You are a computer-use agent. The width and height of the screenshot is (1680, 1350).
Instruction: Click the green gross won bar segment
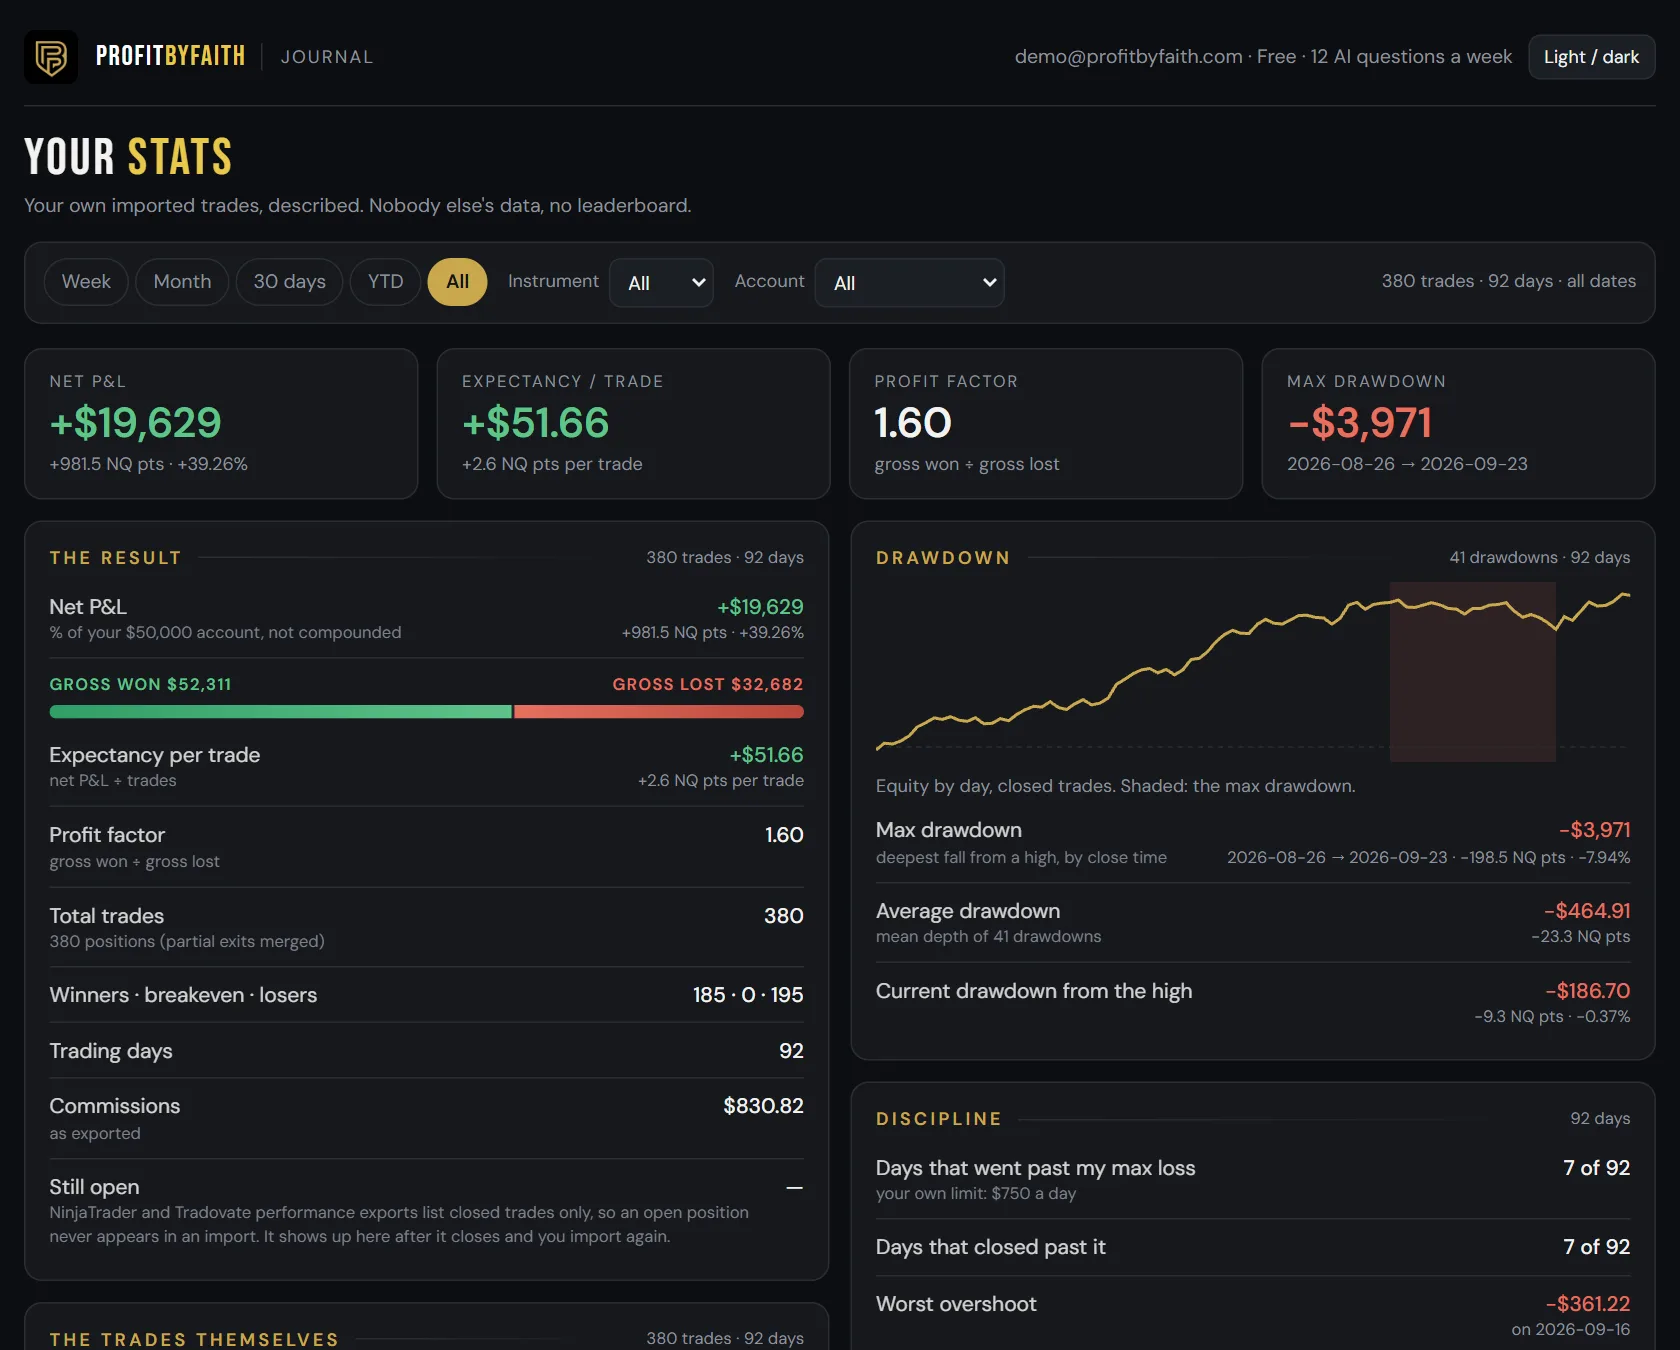click(280, 712)
